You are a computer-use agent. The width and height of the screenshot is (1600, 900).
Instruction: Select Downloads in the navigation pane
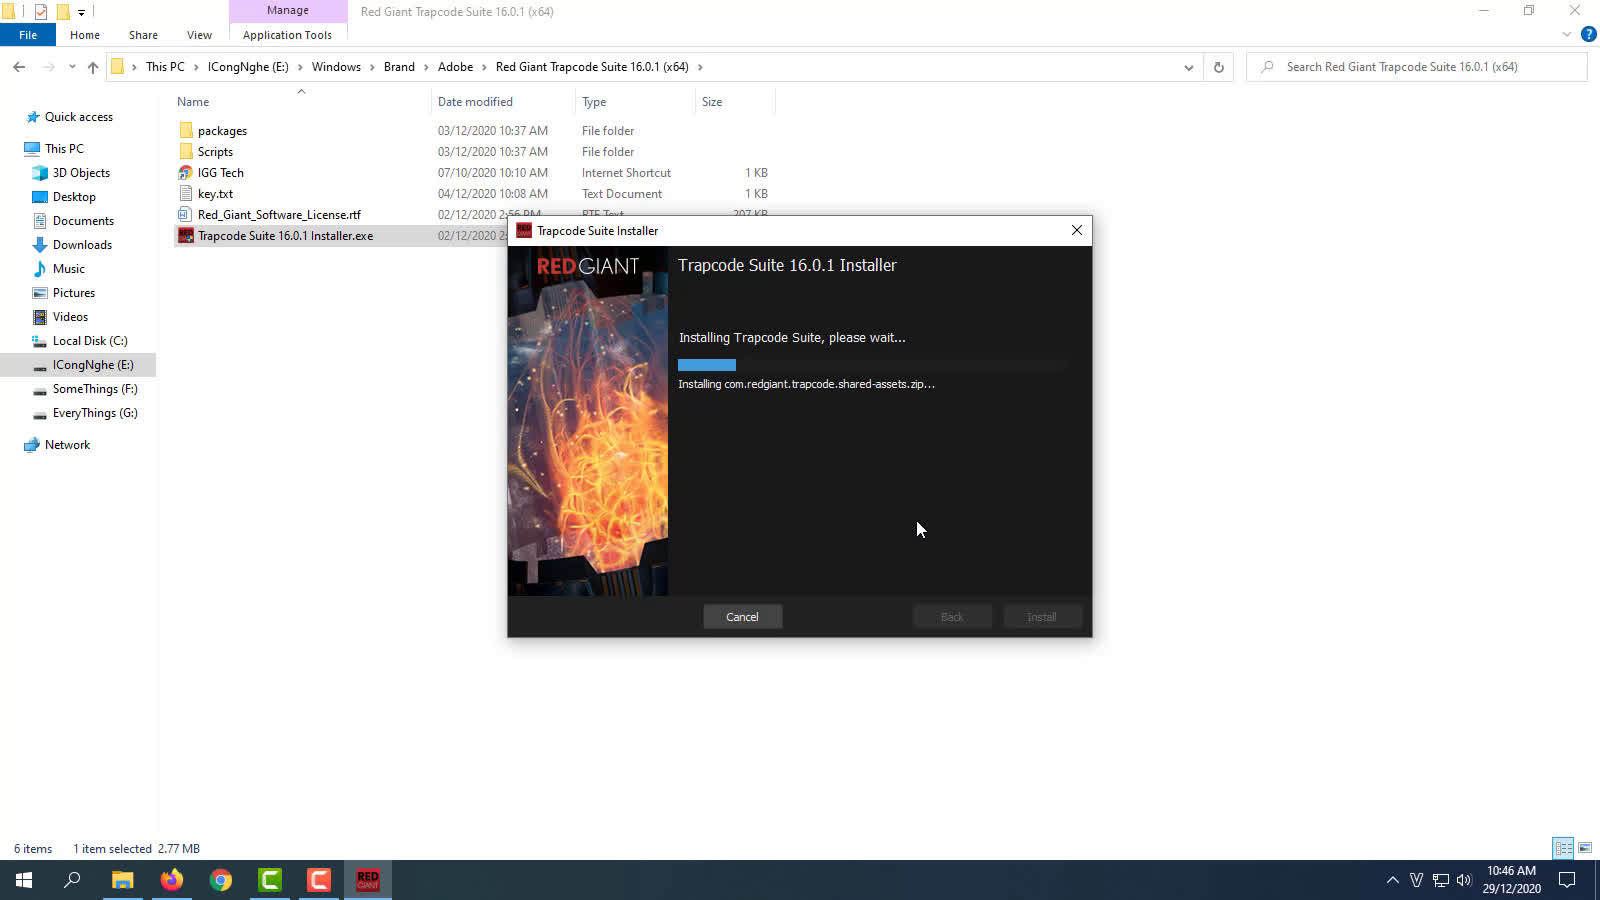(x=82, y=245)
